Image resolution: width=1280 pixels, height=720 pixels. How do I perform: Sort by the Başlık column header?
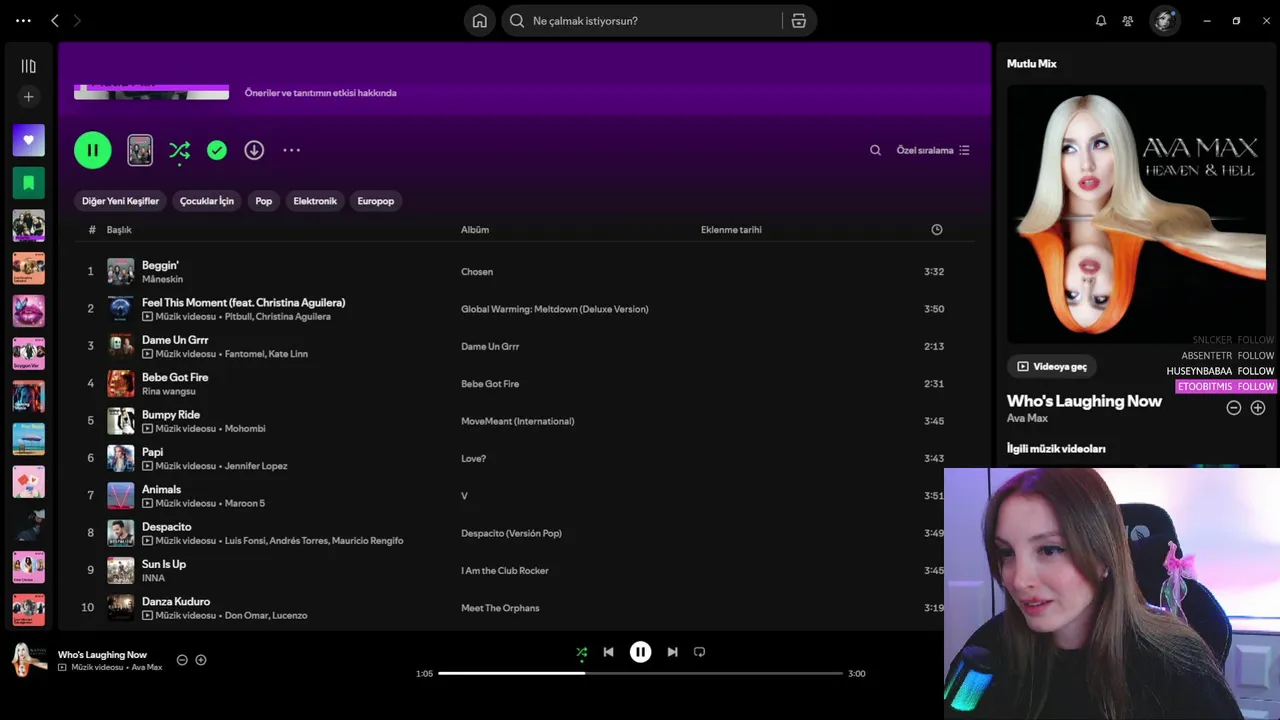[119, 230]
